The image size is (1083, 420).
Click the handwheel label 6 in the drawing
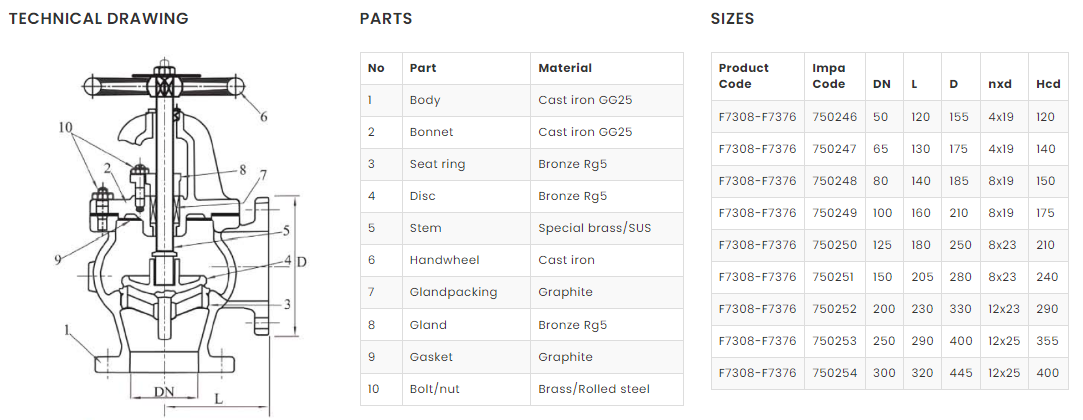(x=264, y=117)
